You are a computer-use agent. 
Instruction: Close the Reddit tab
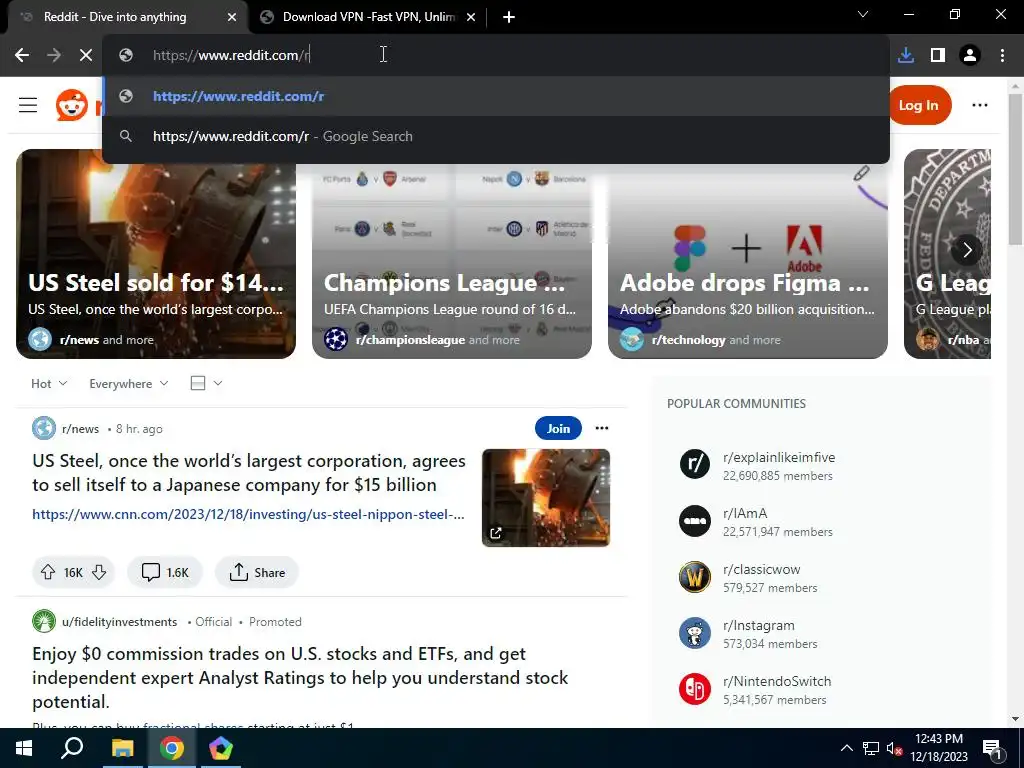coord(232,17)
